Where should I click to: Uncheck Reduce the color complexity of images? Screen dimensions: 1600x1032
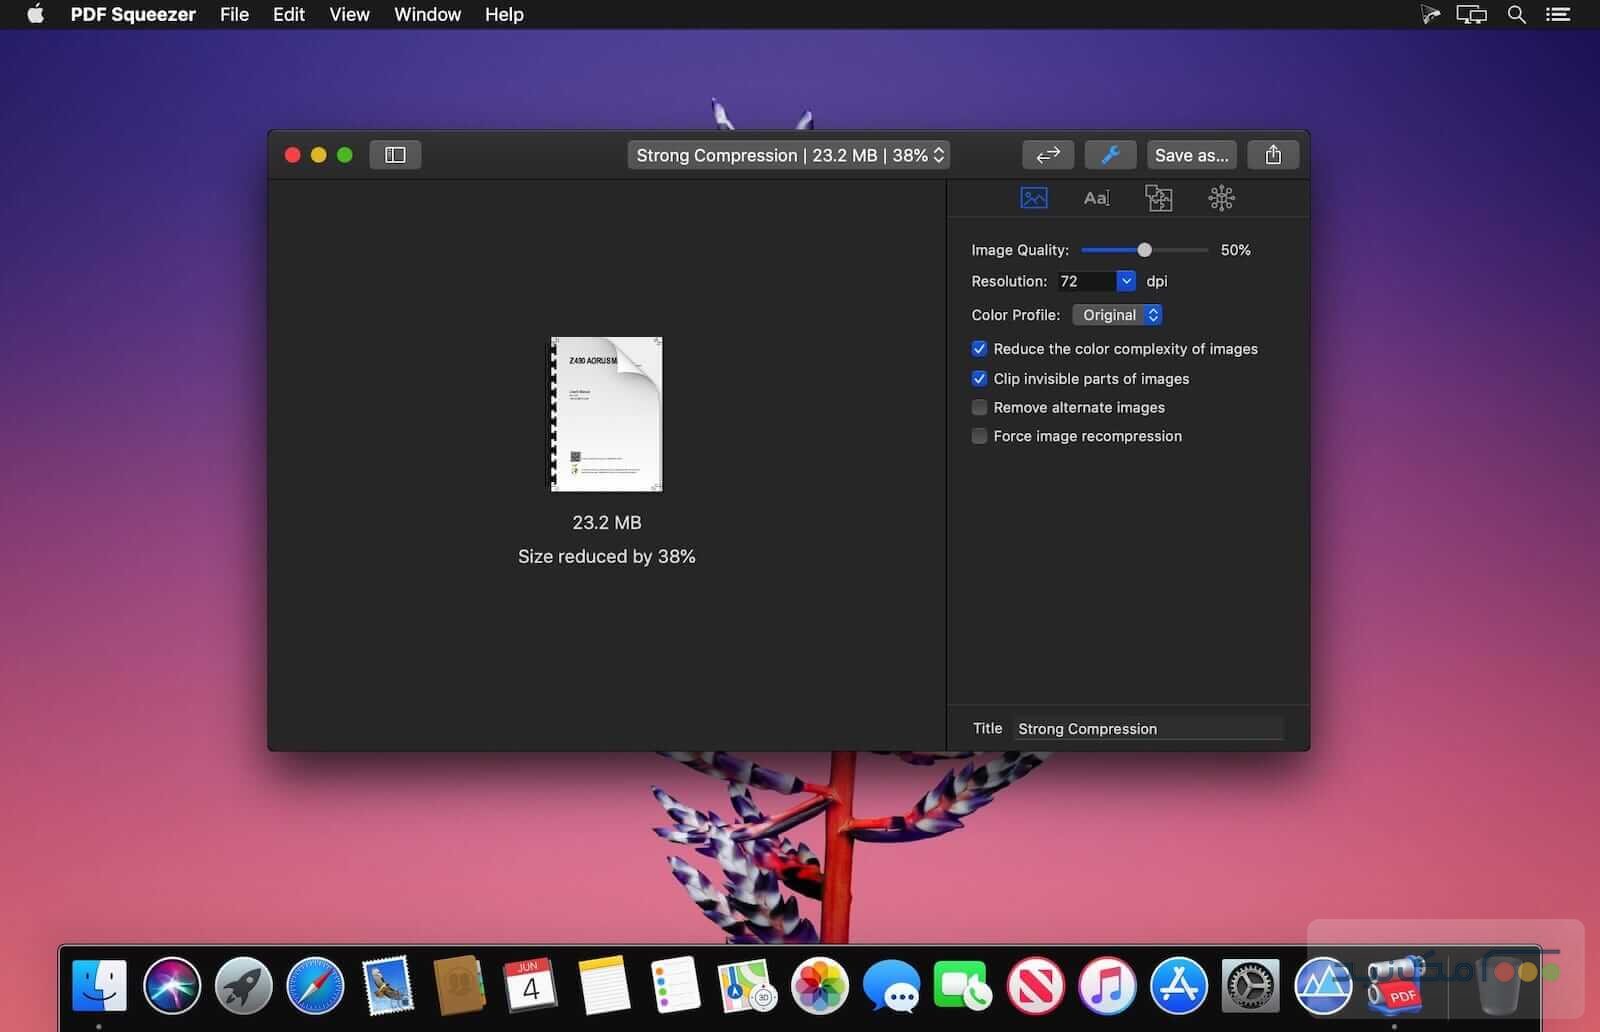[979, 348]
